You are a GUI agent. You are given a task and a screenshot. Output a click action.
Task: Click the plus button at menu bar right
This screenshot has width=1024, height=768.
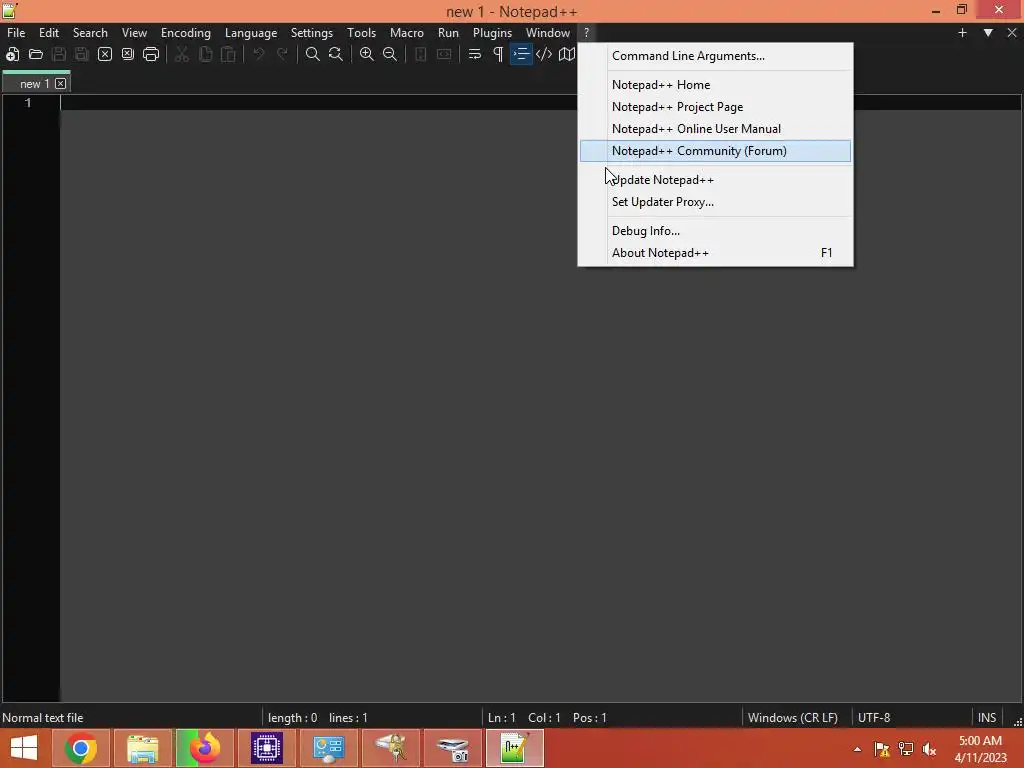point(962,33)
